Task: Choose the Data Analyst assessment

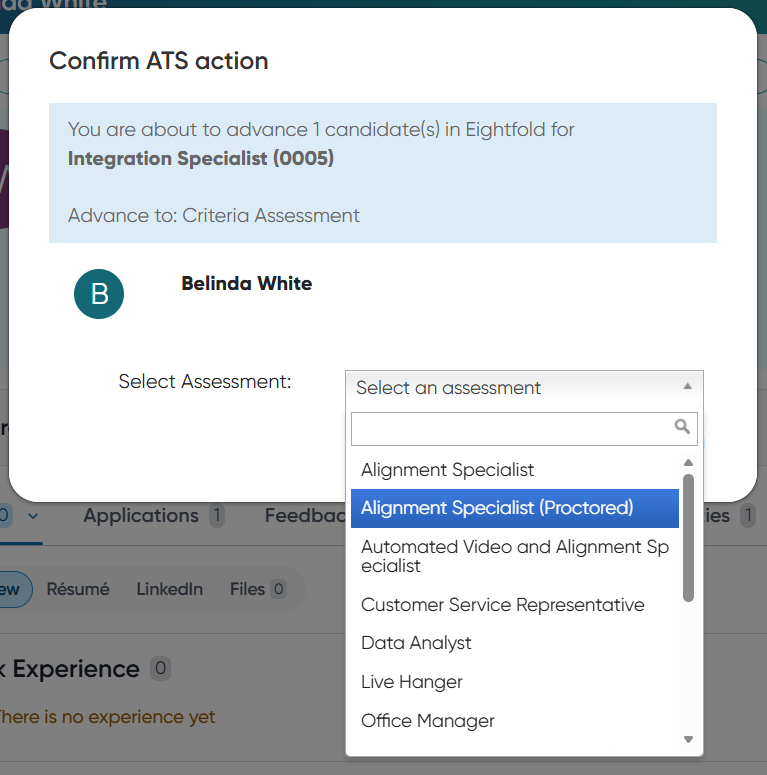Action: [416, 643]
